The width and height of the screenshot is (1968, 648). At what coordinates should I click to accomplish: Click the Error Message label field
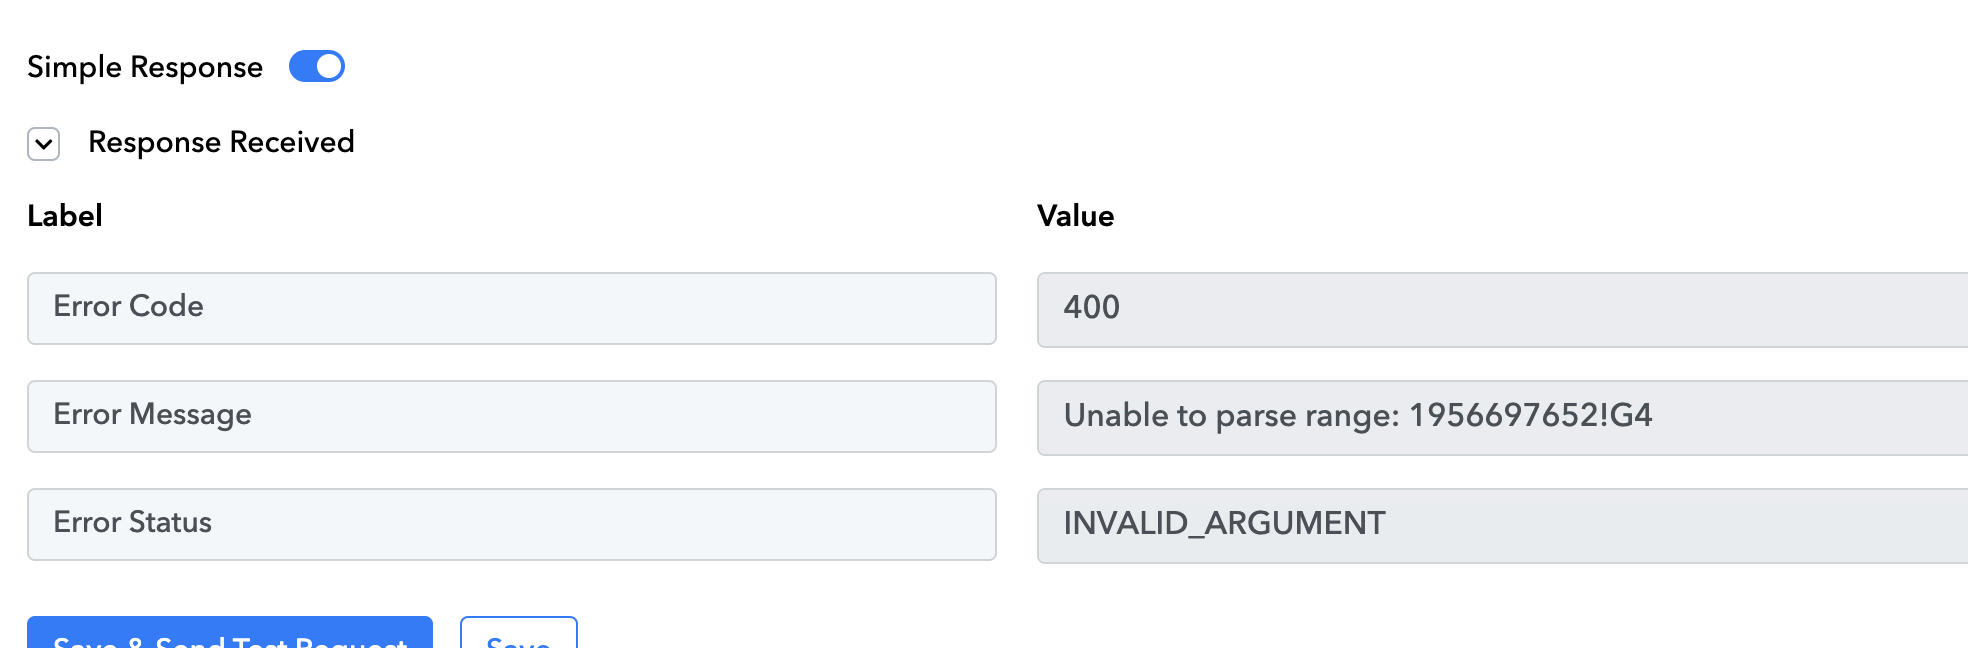(512, 416)
